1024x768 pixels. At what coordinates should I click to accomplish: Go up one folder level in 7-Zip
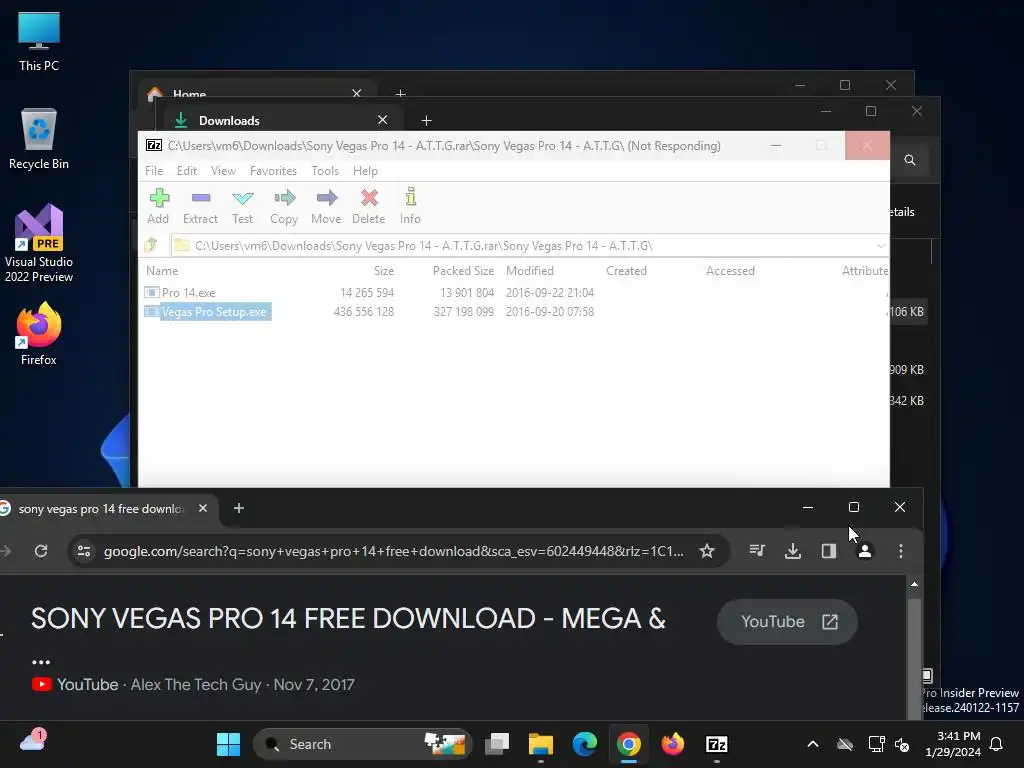tap(152, 246)
